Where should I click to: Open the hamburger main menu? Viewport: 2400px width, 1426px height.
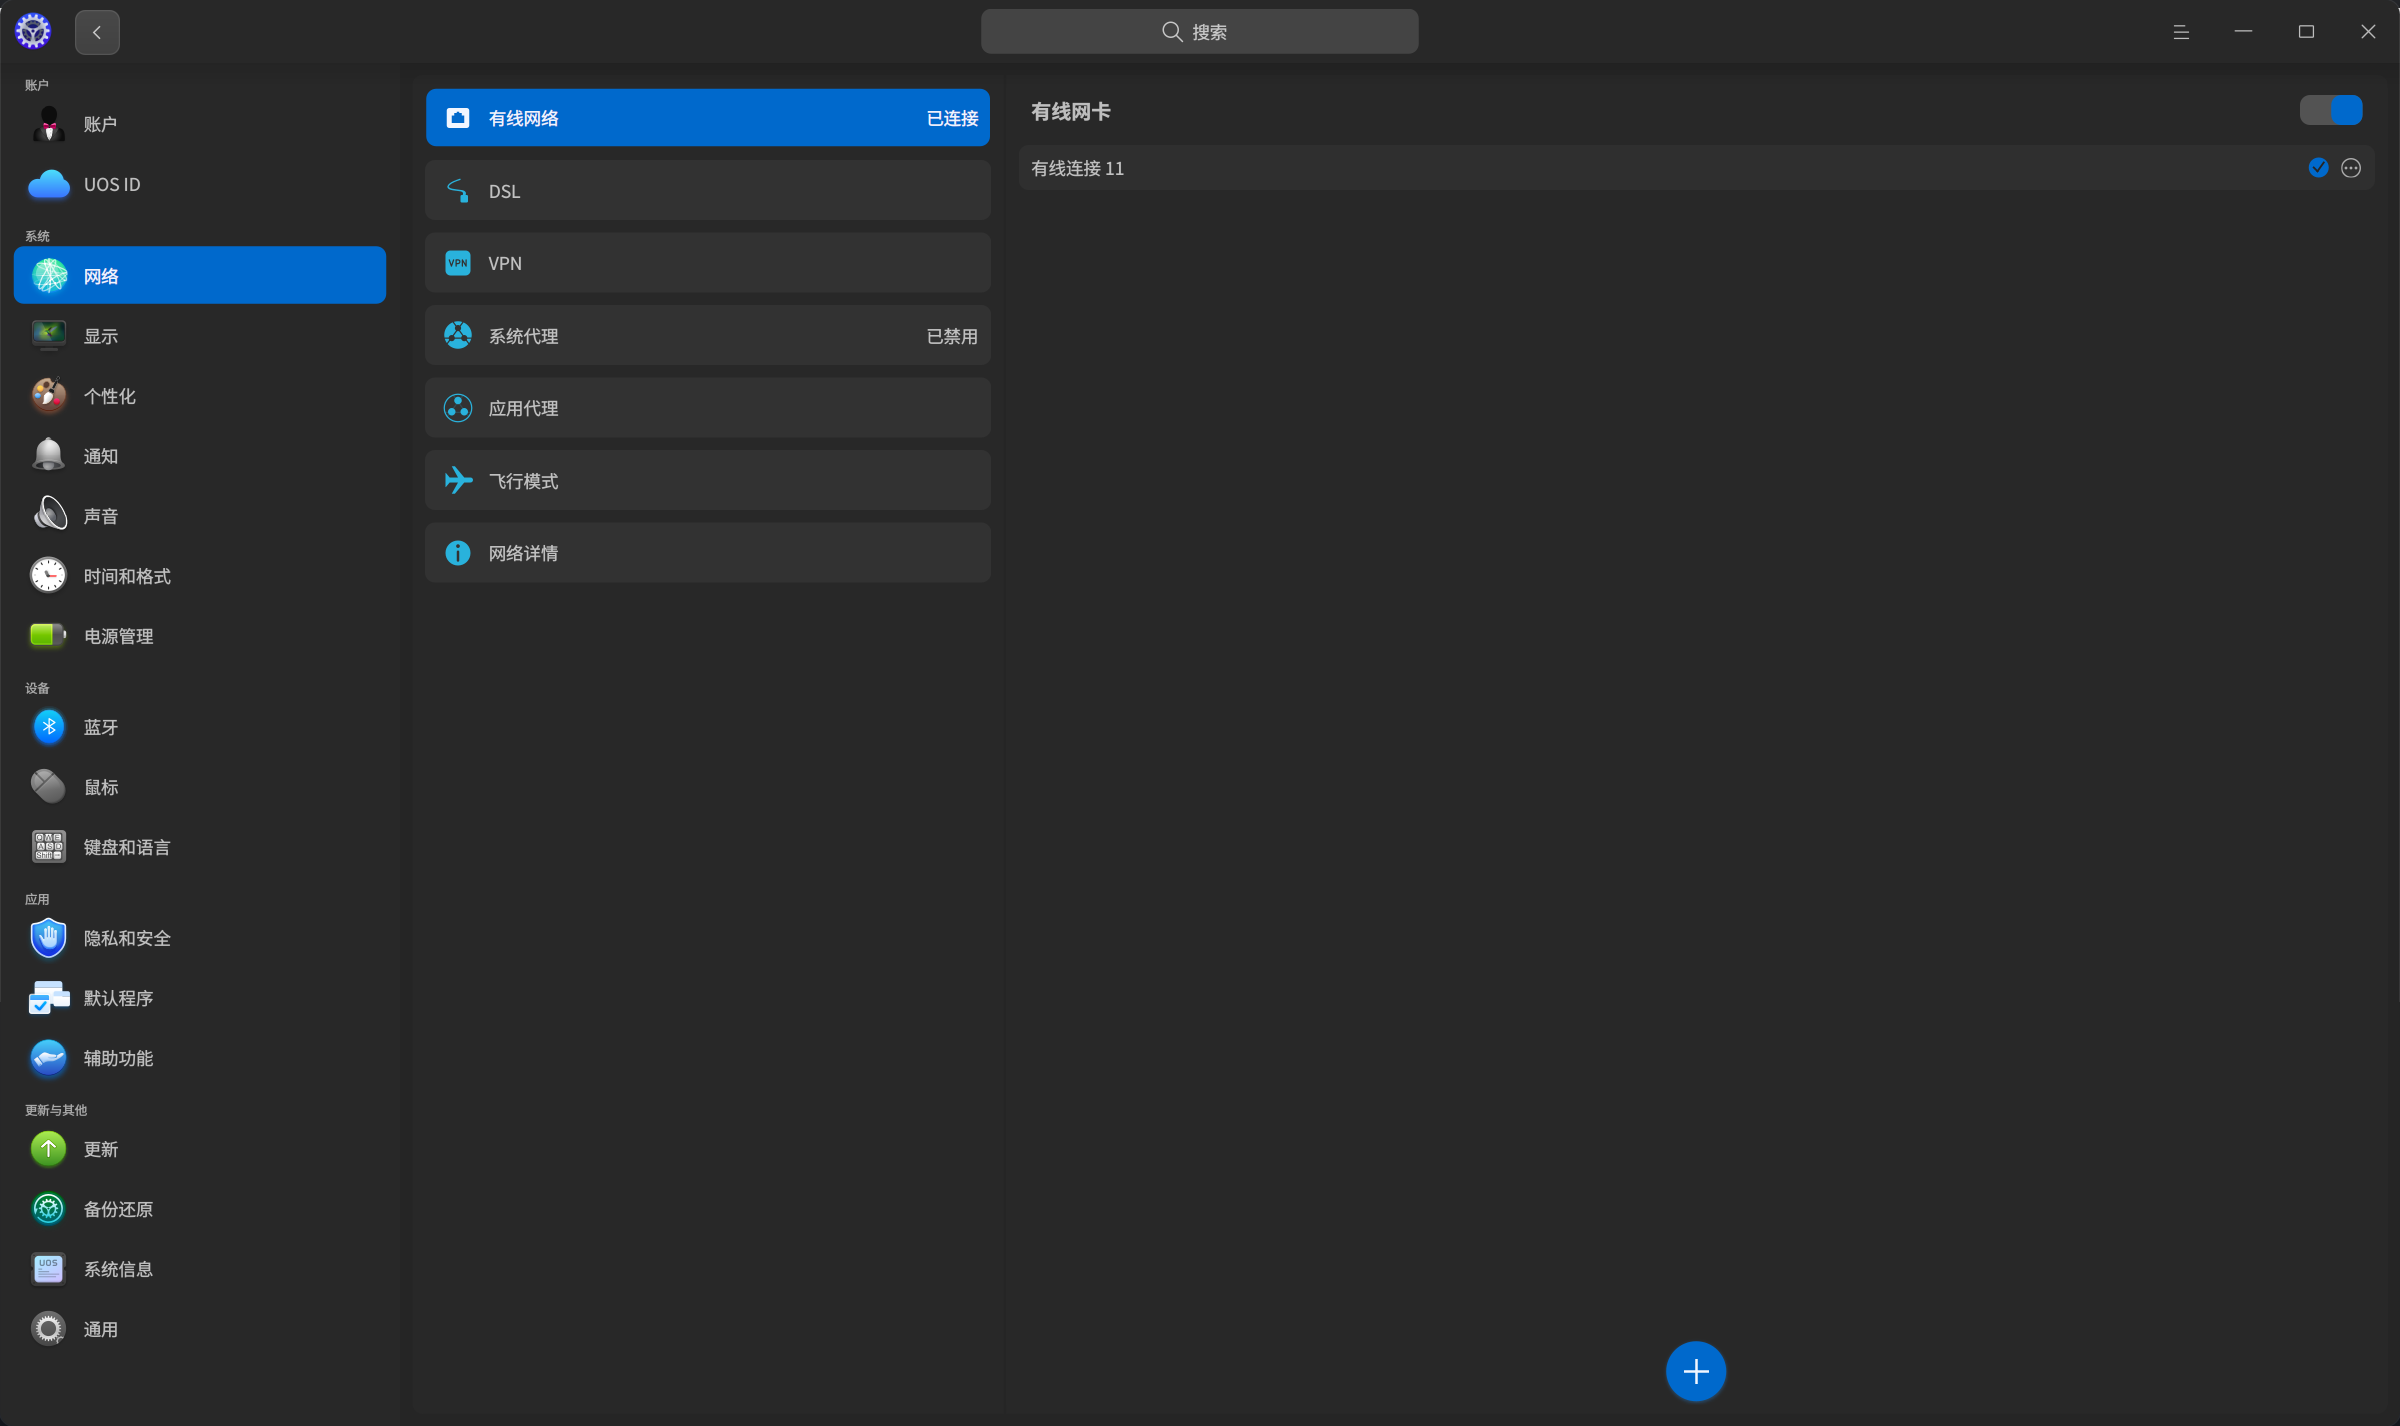(x=2181, y=32)
